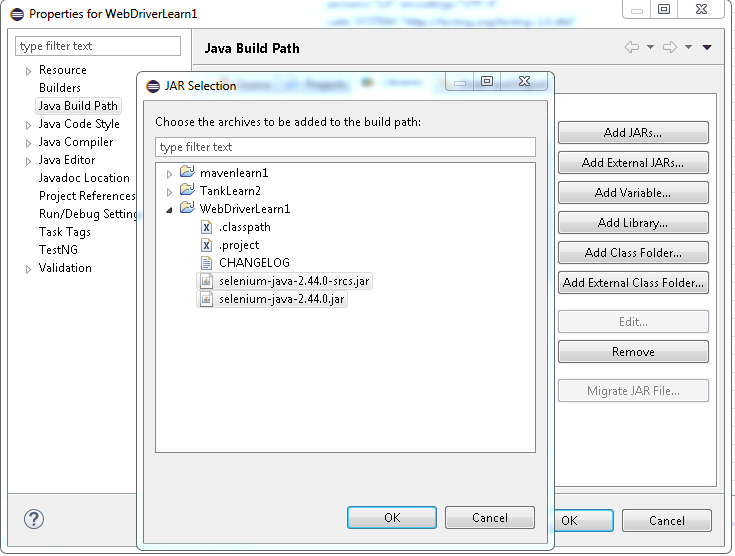Click the selenium-java-2.44.0.jar file icon

(206, 299)
